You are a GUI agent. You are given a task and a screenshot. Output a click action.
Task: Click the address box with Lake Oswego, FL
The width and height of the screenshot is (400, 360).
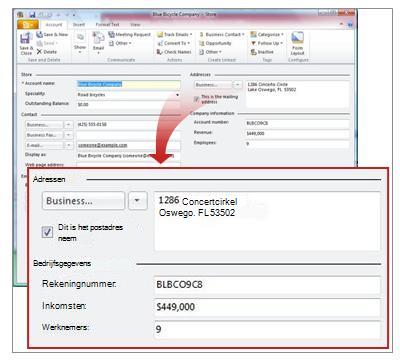pos(298,94)
